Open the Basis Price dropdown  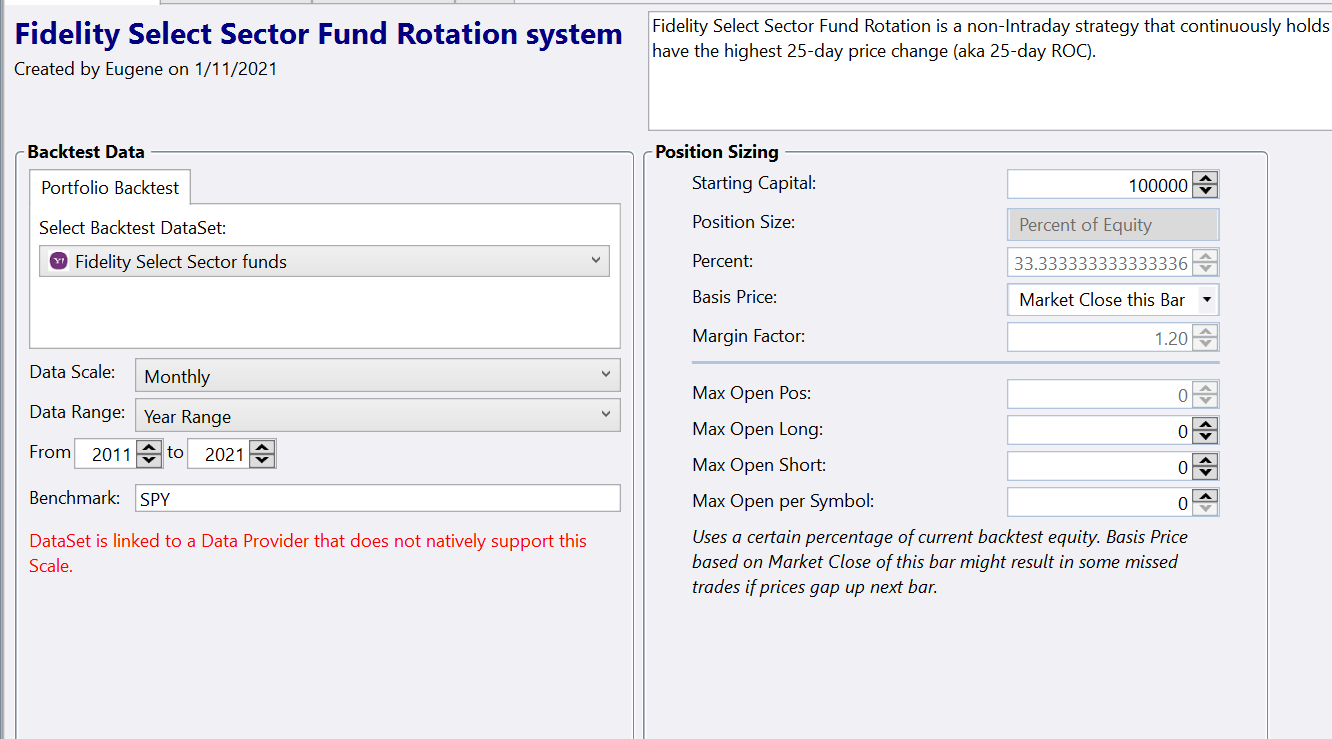1207,300
